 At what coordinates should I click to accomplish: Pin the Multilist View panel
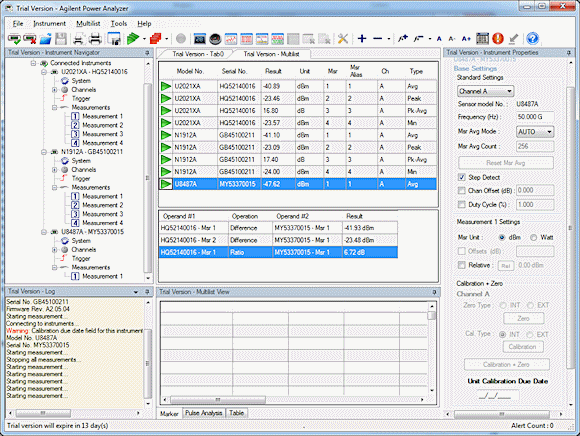point(434,292)
